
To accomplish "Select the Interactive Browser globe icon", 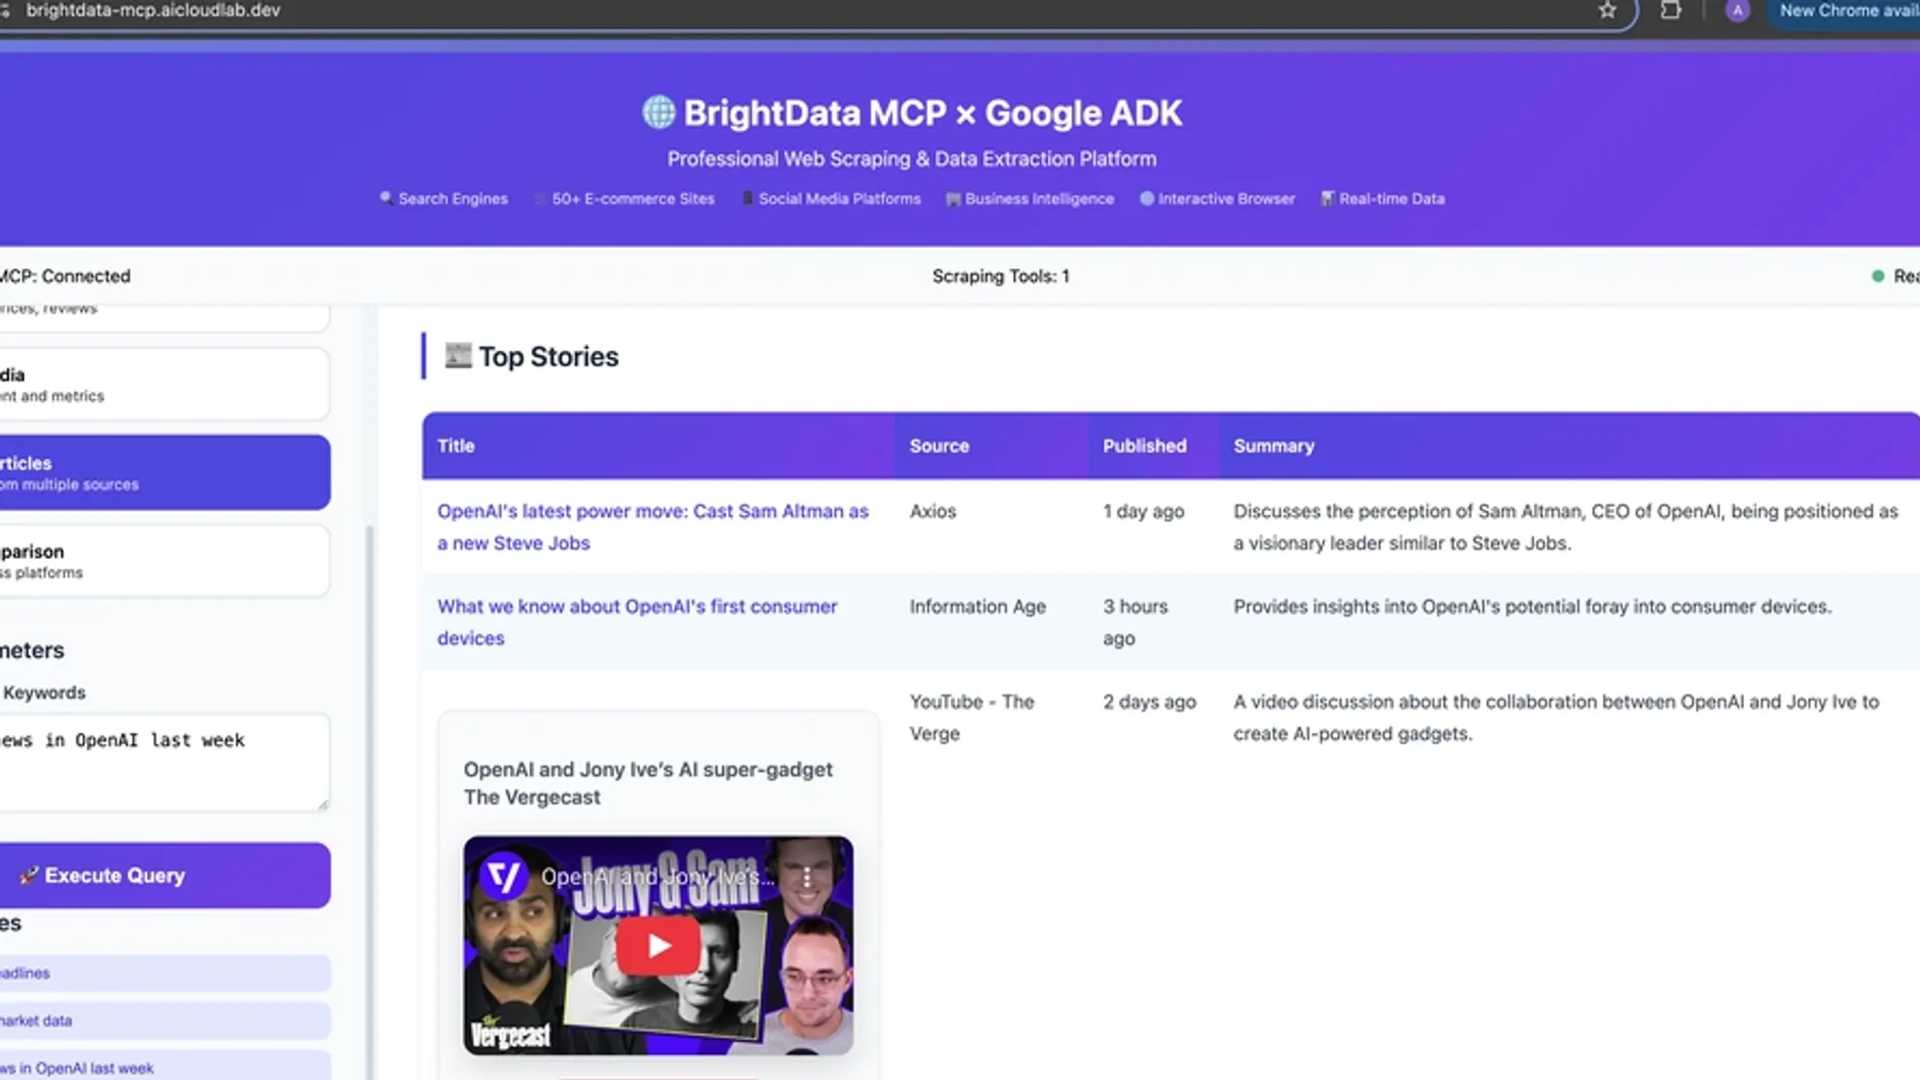I will tap(1147, 198).
